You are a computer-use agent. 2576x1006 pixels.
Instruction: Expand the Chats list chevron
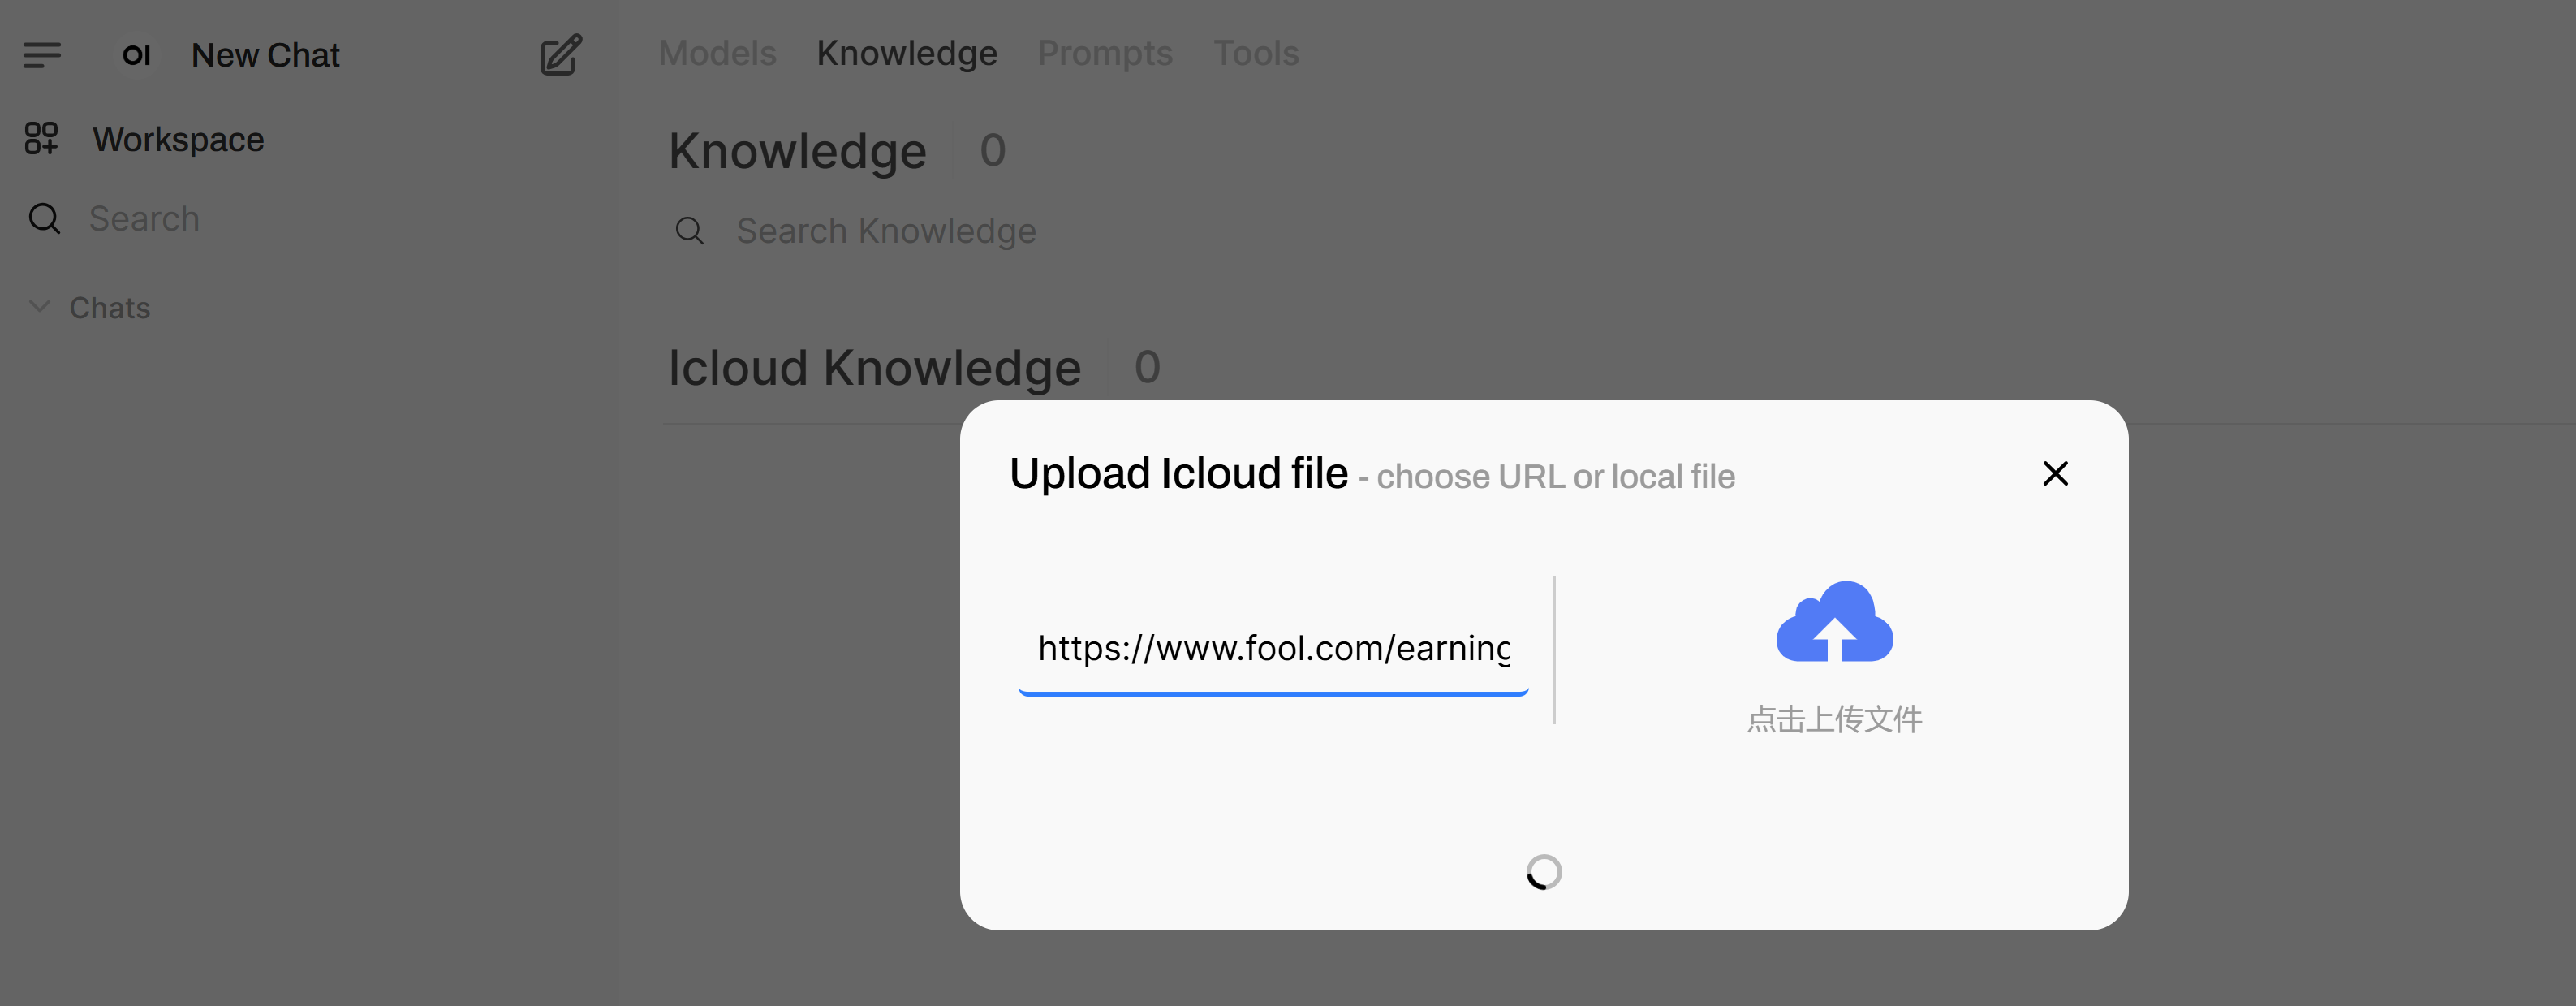(x=40, y=307)
